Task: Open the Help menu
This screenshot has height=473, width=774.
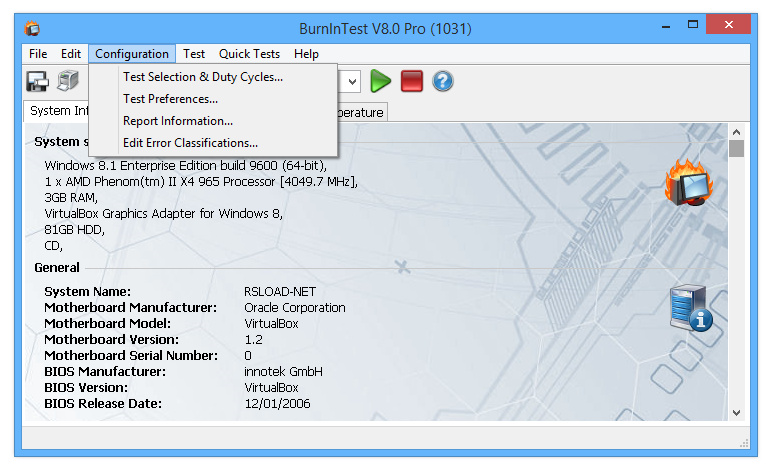Action: click(306, 54)
